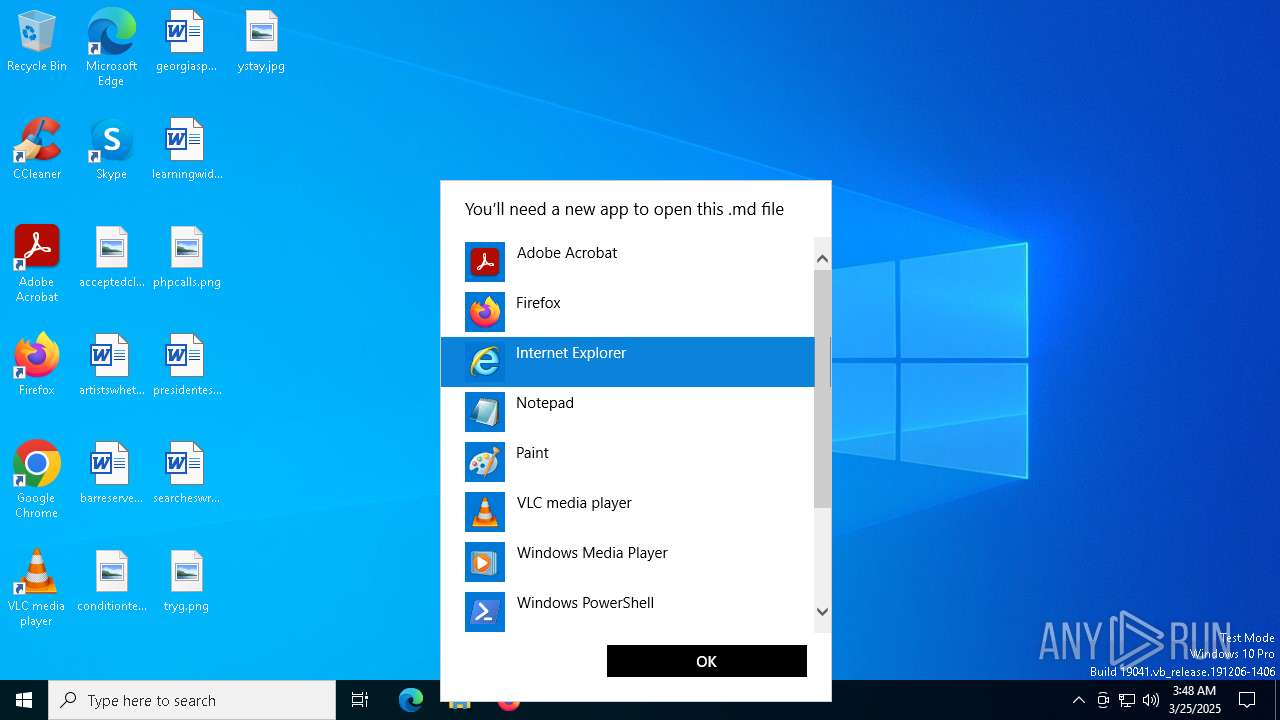
Task: Select the learningwid... Word document
Action: pyautogui.click(x=186, y=149)
